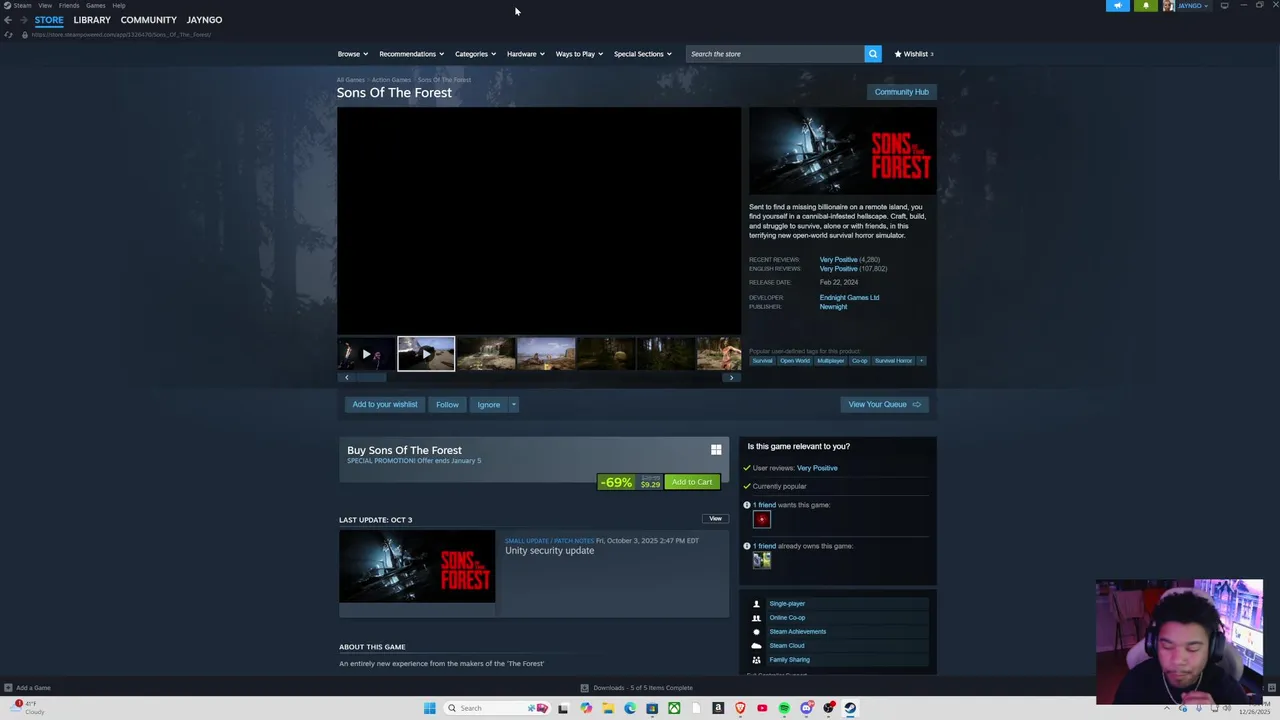The image size is (1280, 720).
Task: Open the View menu
Action: (45, 6)
